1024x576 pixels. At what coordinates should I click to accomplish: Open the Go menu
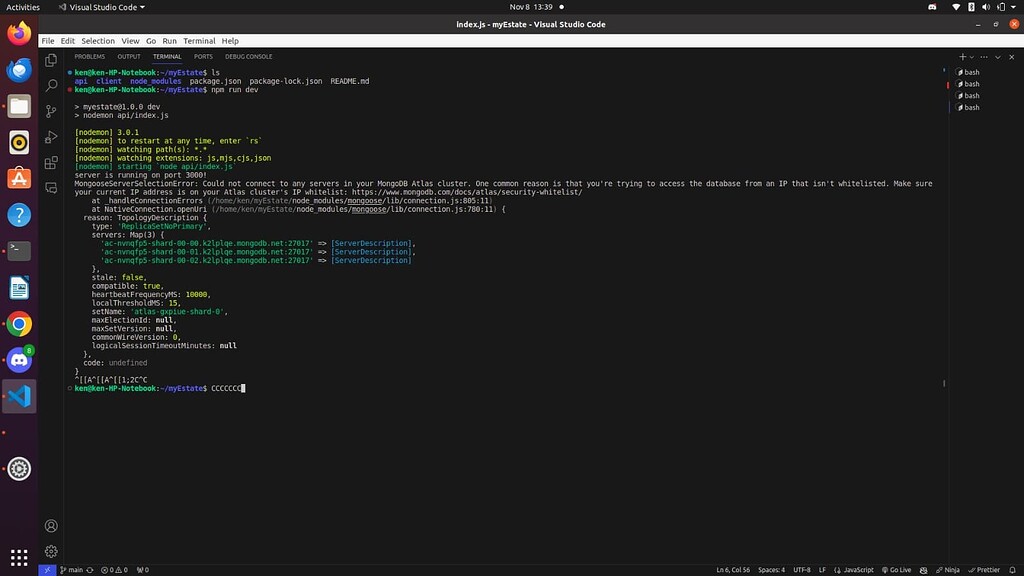[x=151, y=40]
